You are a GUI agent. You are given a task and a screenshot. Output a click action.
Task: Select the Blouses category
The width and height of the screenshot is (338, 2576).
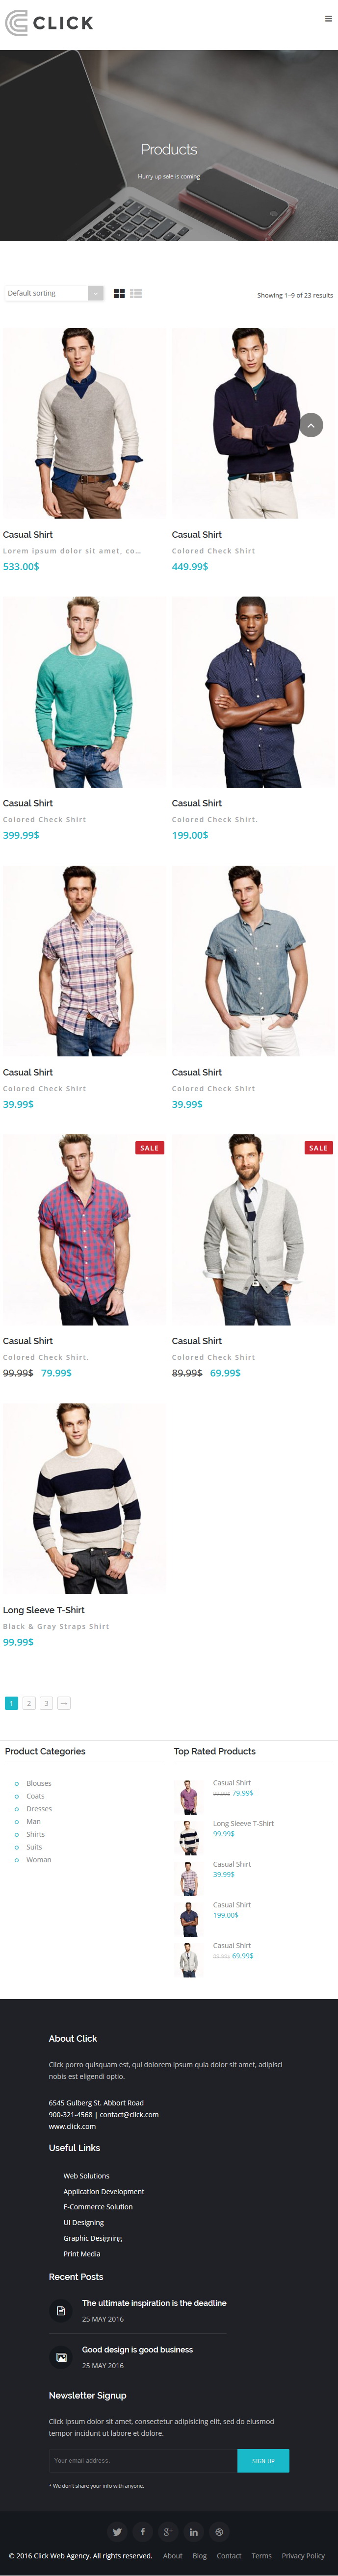point(39,1783)
